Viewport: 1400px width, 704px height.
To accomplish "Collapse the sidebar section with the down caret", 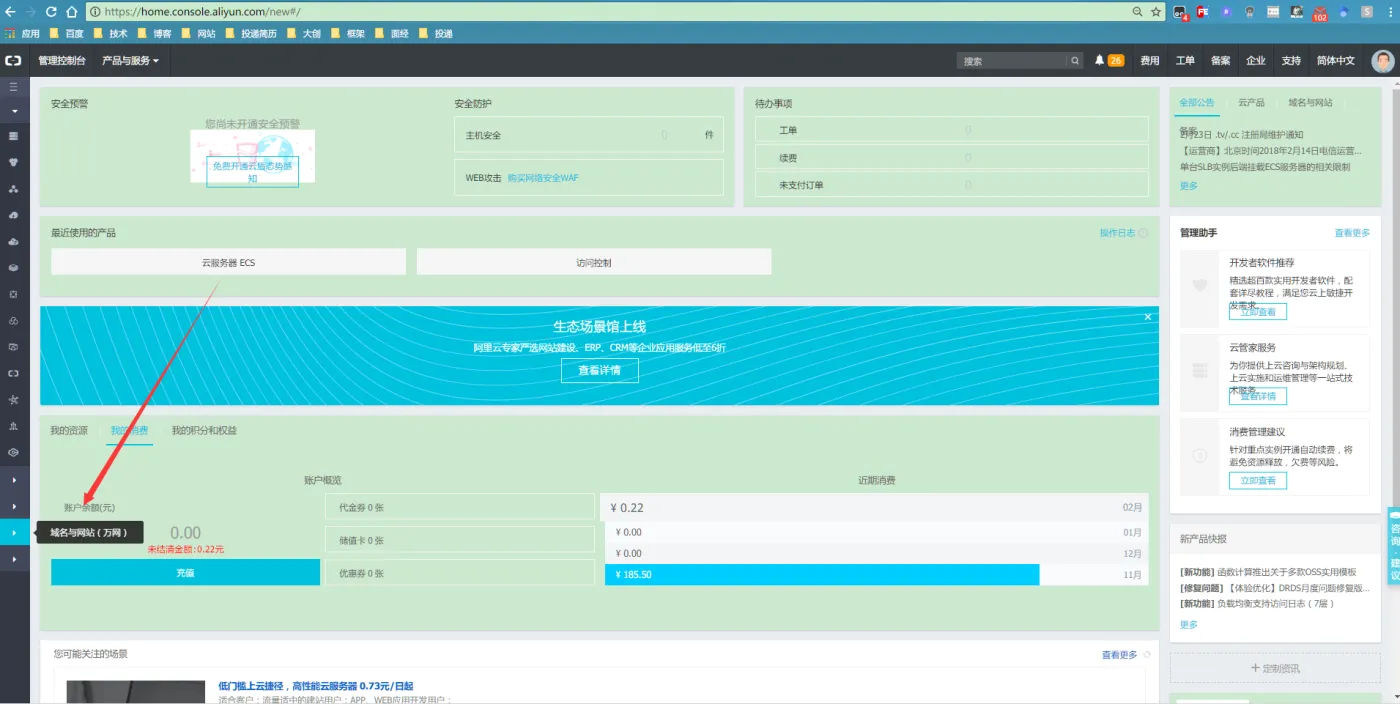I will [x=14, y=110].
